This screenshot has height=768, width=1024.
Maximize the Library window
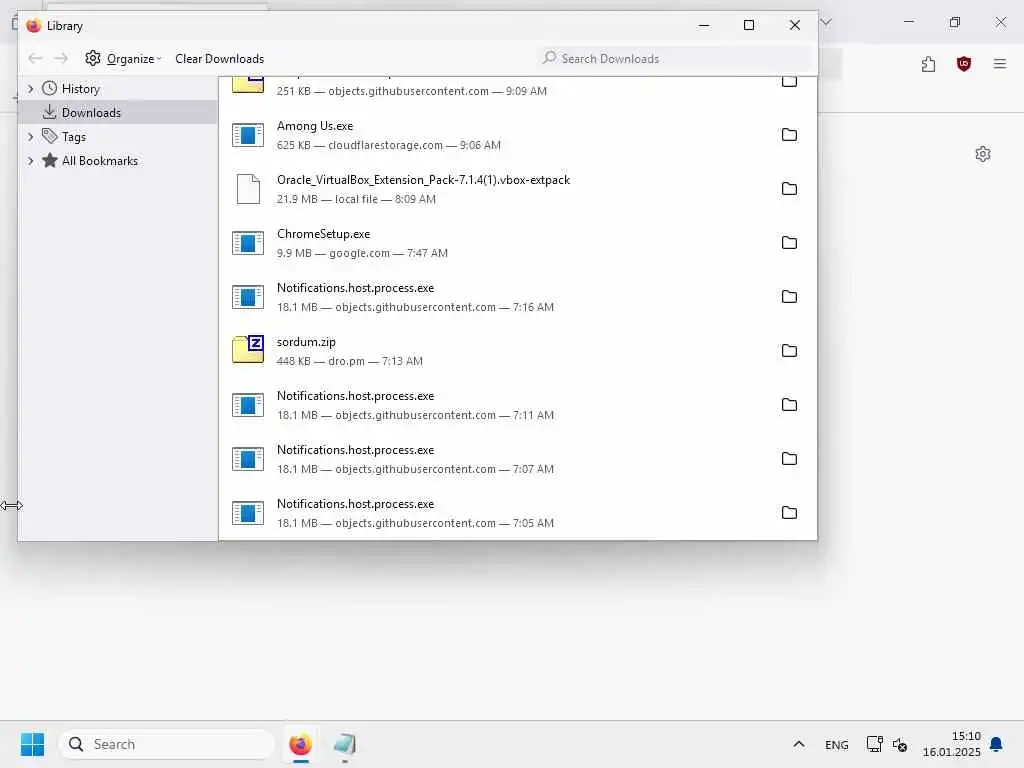(x=749, y=25)
